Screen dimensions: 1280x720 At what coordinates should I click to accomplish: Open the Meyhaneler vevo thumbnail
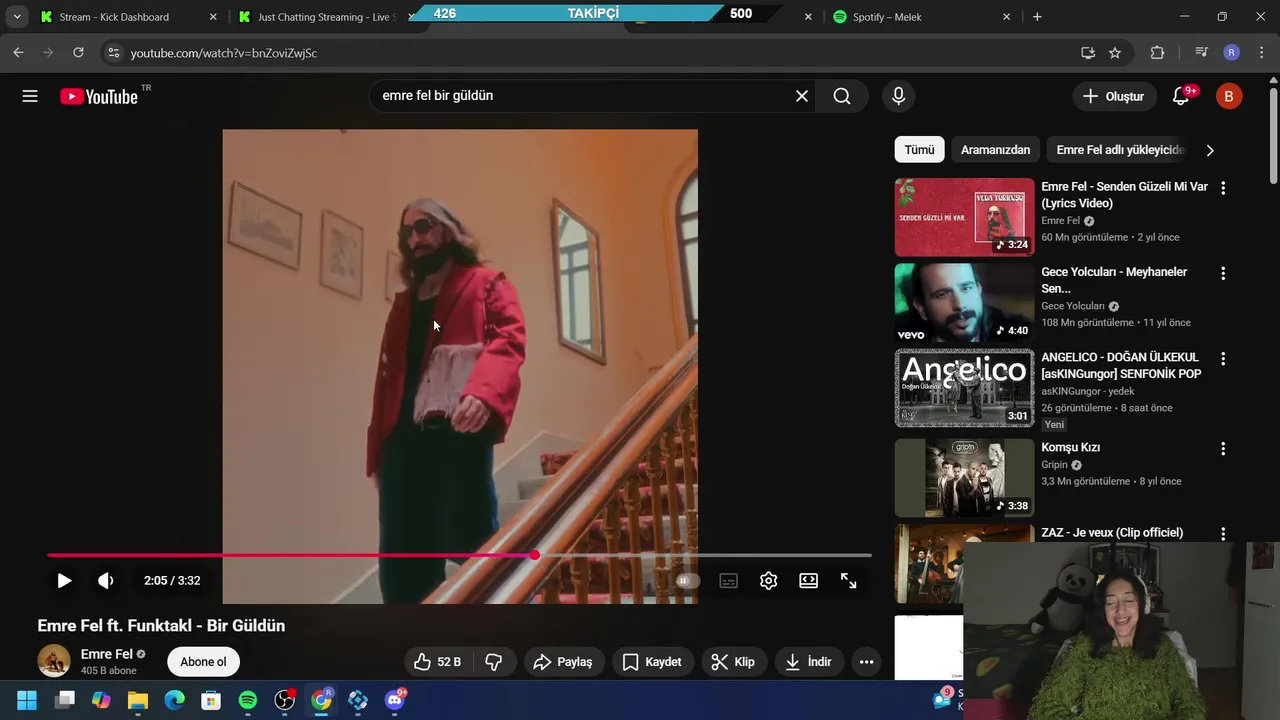(964, 302)
